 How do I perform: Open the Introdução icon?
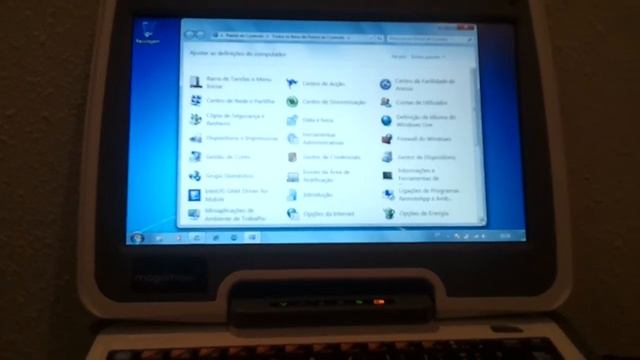click(x=292, y=195)
